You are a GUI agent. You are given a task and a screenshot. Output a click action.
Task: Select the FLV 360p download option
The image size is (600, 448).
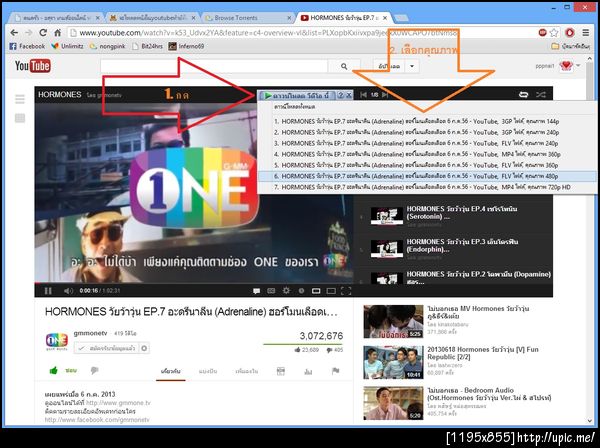pyautogui.click(x=426, y=165)
